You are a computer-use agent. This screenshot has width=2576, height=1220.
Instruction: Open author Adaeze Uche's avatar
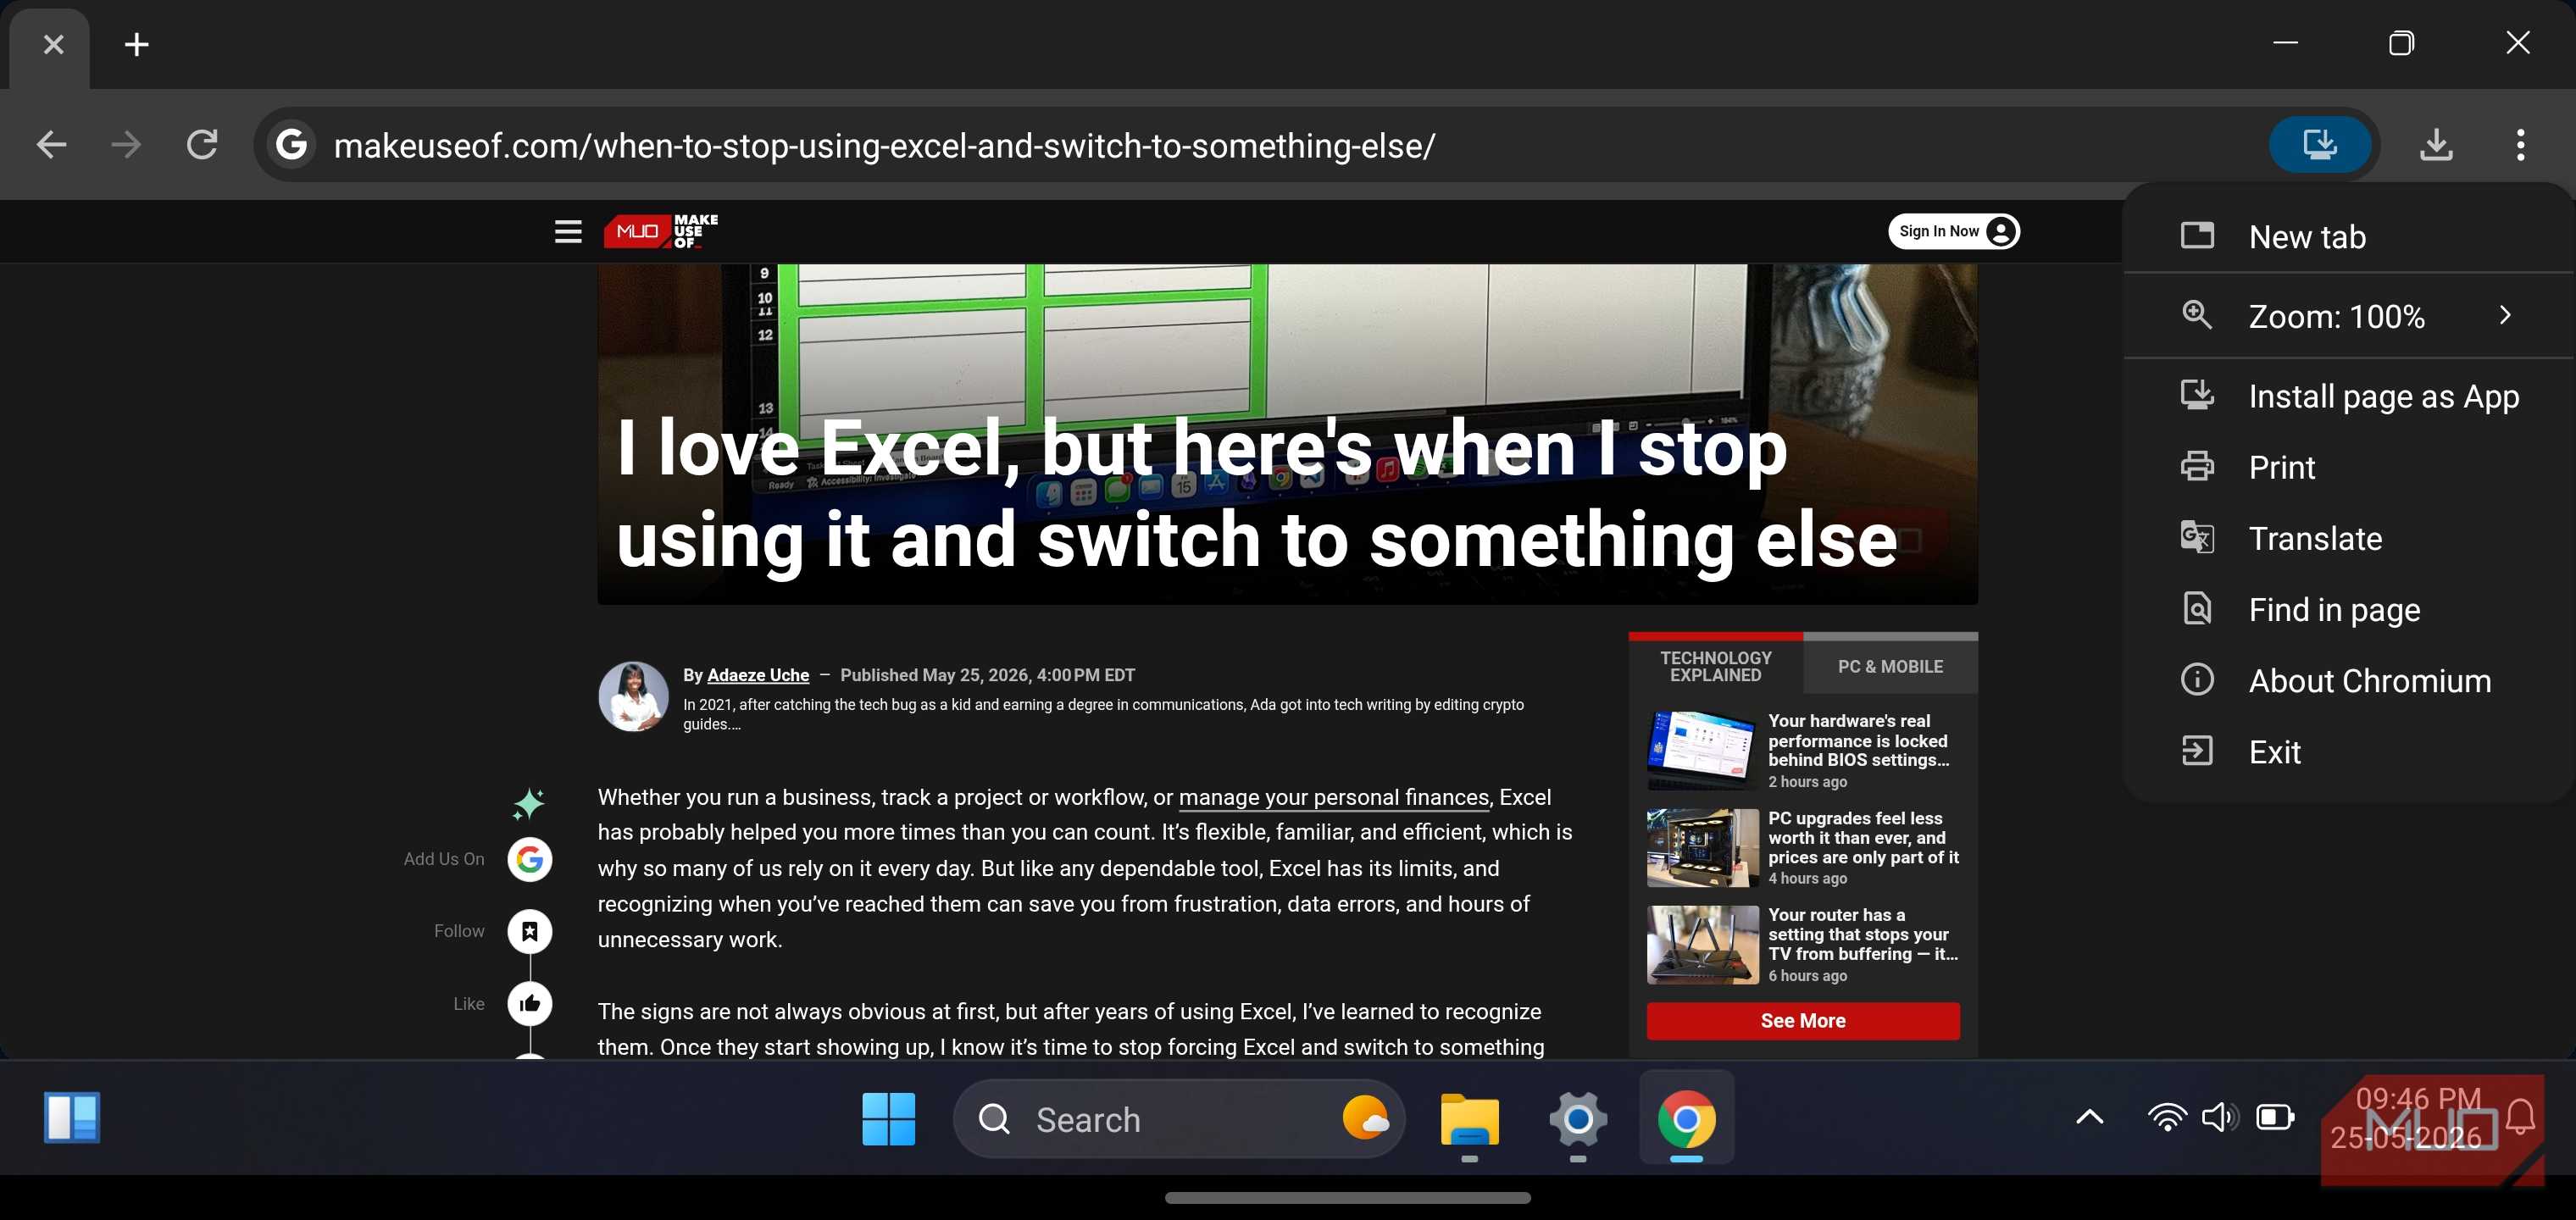tap(633, 696)
